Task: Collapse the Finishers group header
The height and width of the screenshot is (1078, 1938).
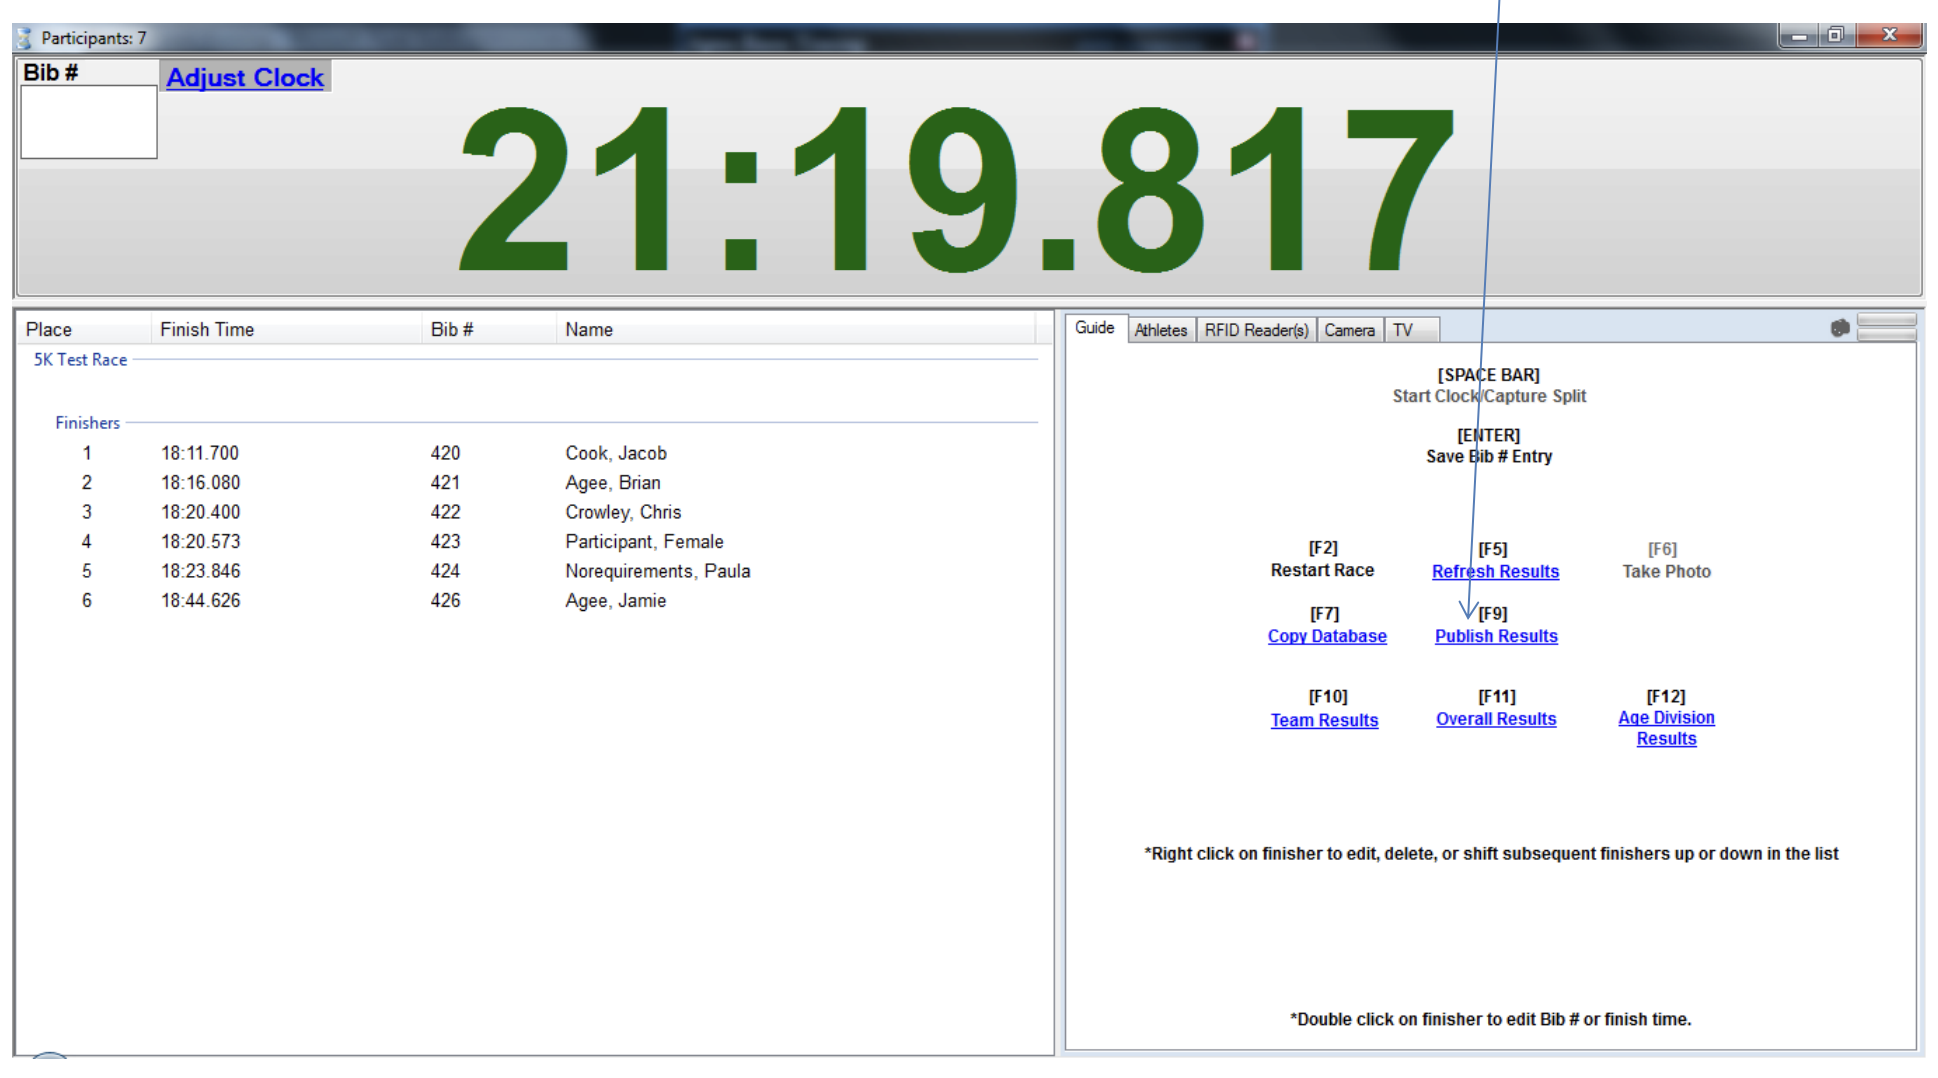Action: [87, 423]
